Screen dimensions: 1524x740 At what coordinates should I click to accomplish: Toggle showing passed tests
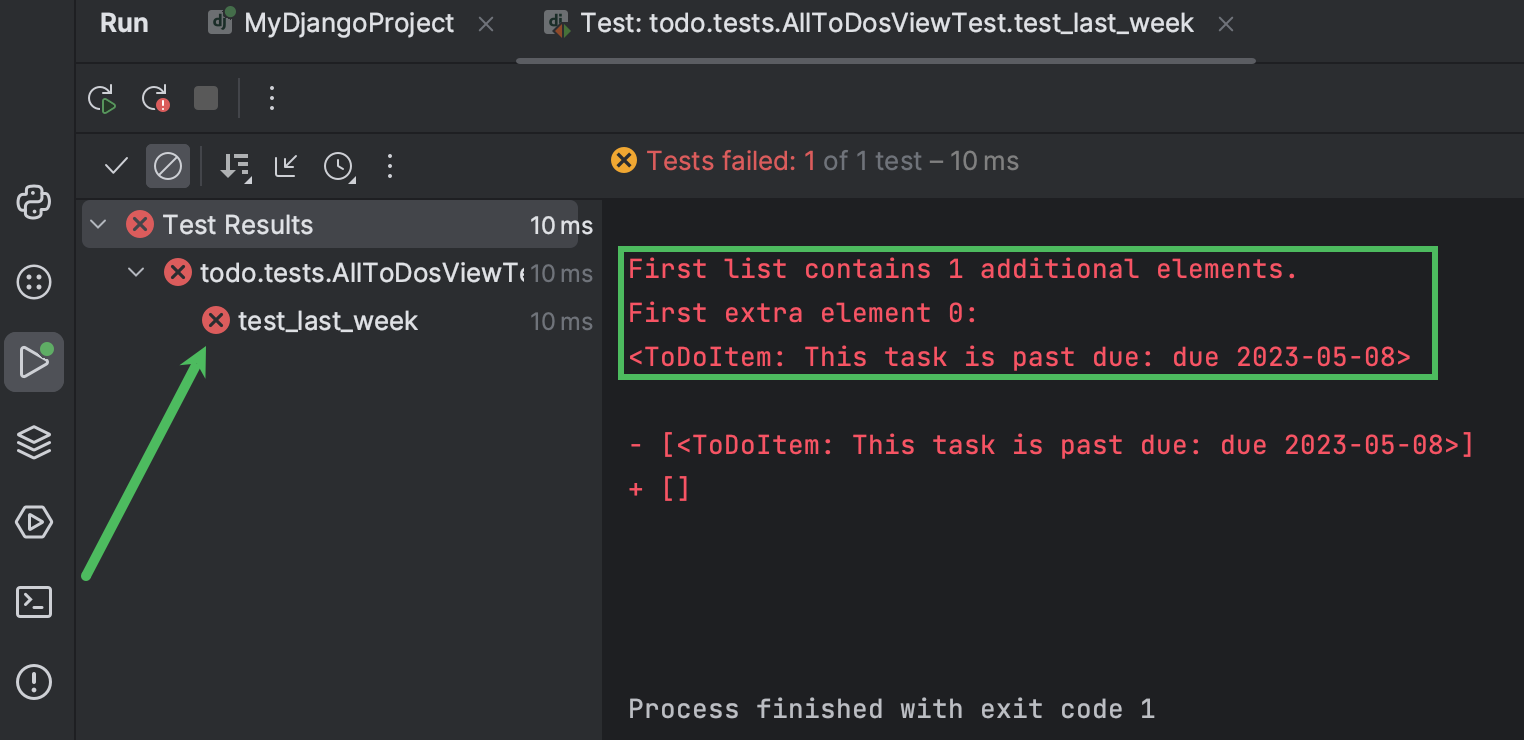pos(115,165)
